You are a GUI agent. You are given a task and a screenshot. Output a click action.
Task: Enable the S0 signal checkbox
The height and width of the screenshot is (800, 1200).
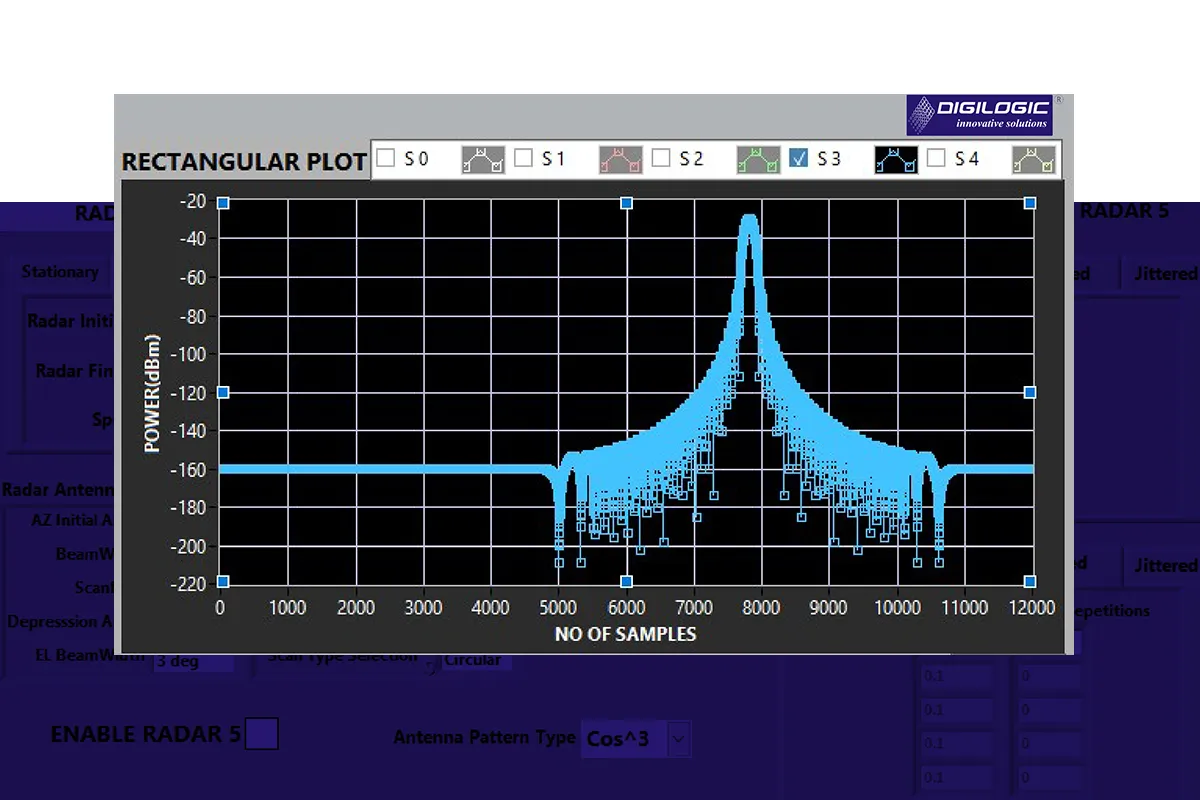point(386,158)
